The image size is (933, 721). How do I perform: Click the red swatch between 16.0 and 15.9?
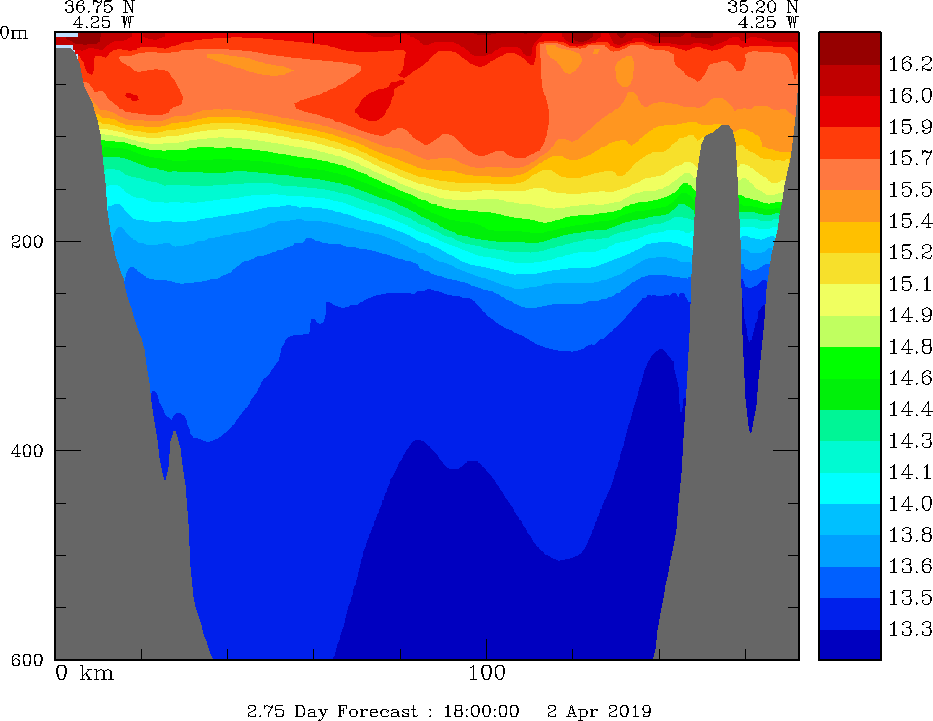[x=849, y=111]
